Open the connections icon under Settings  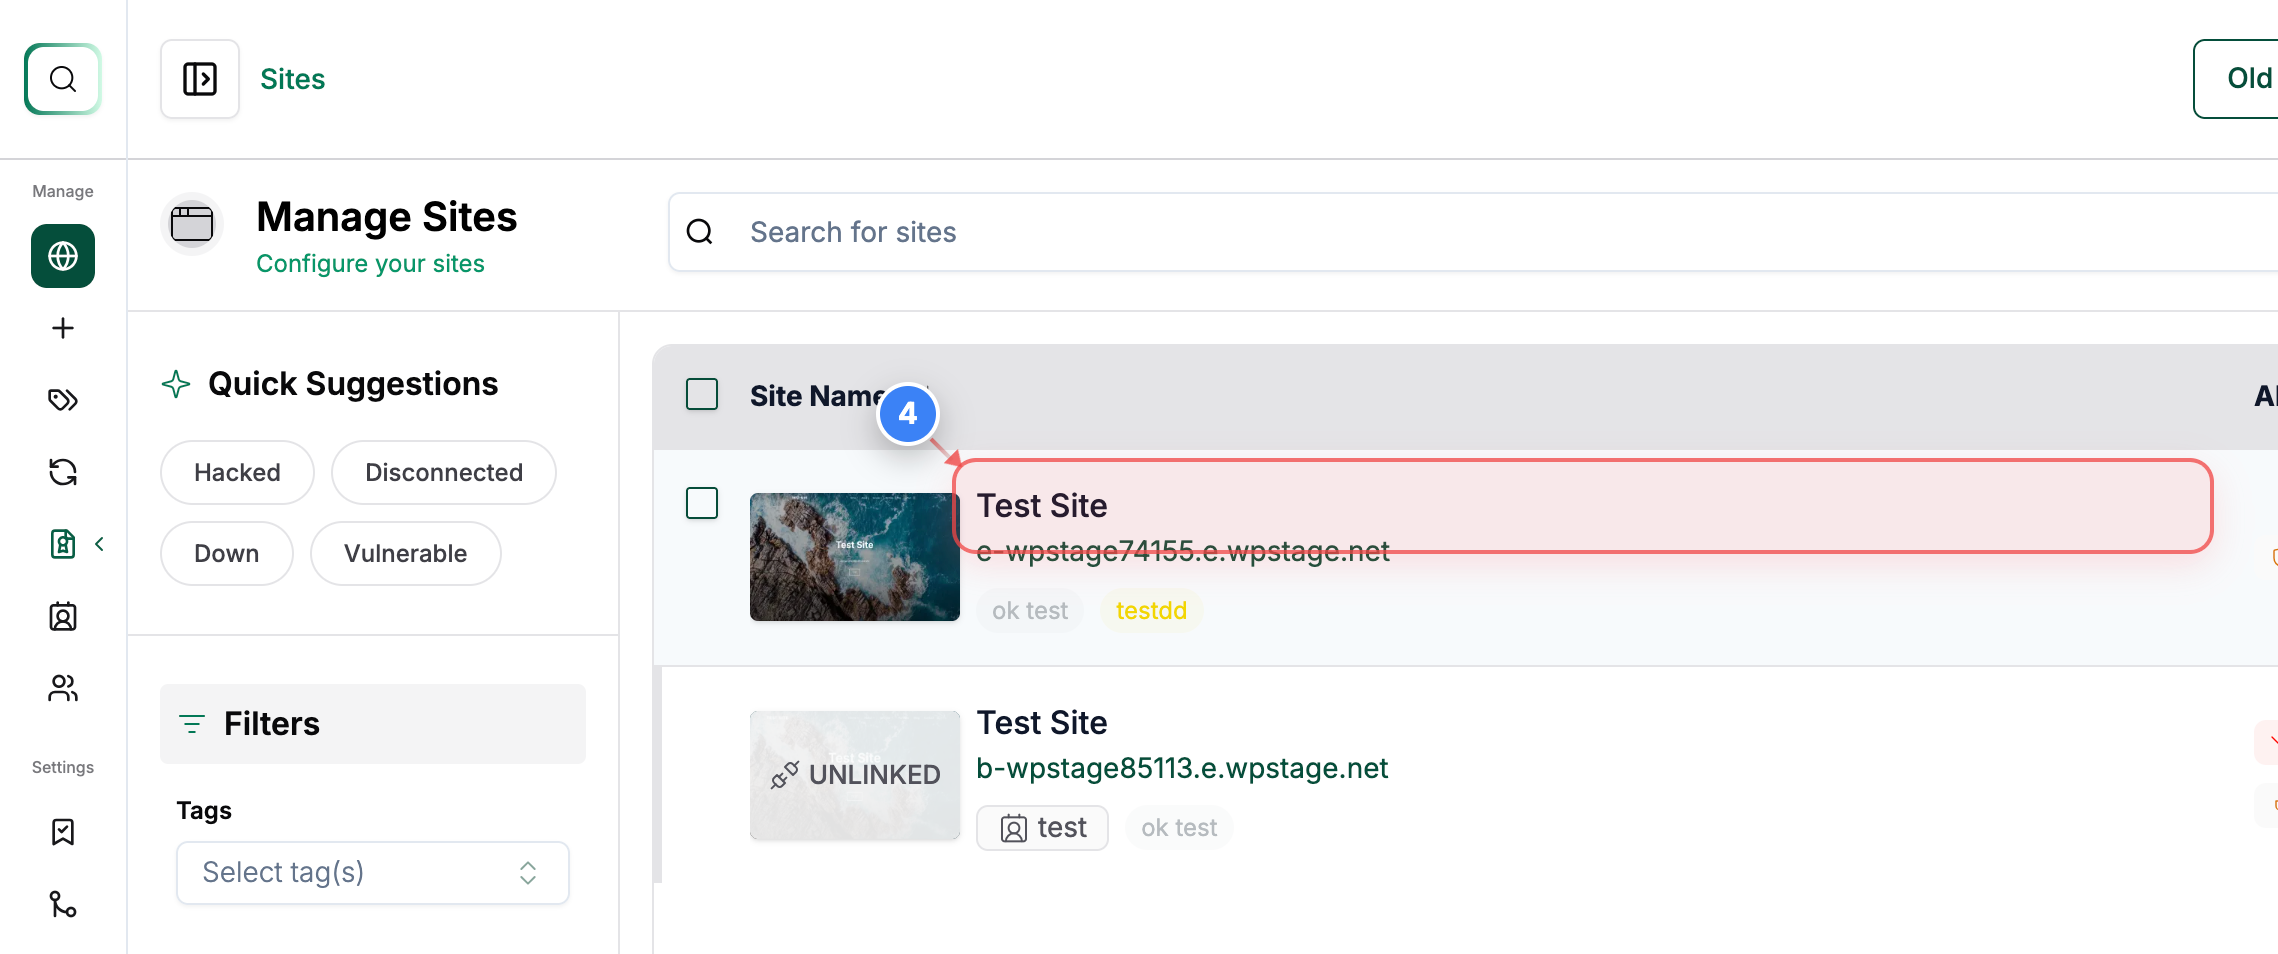pyautogui.click(x=62, y=905)
